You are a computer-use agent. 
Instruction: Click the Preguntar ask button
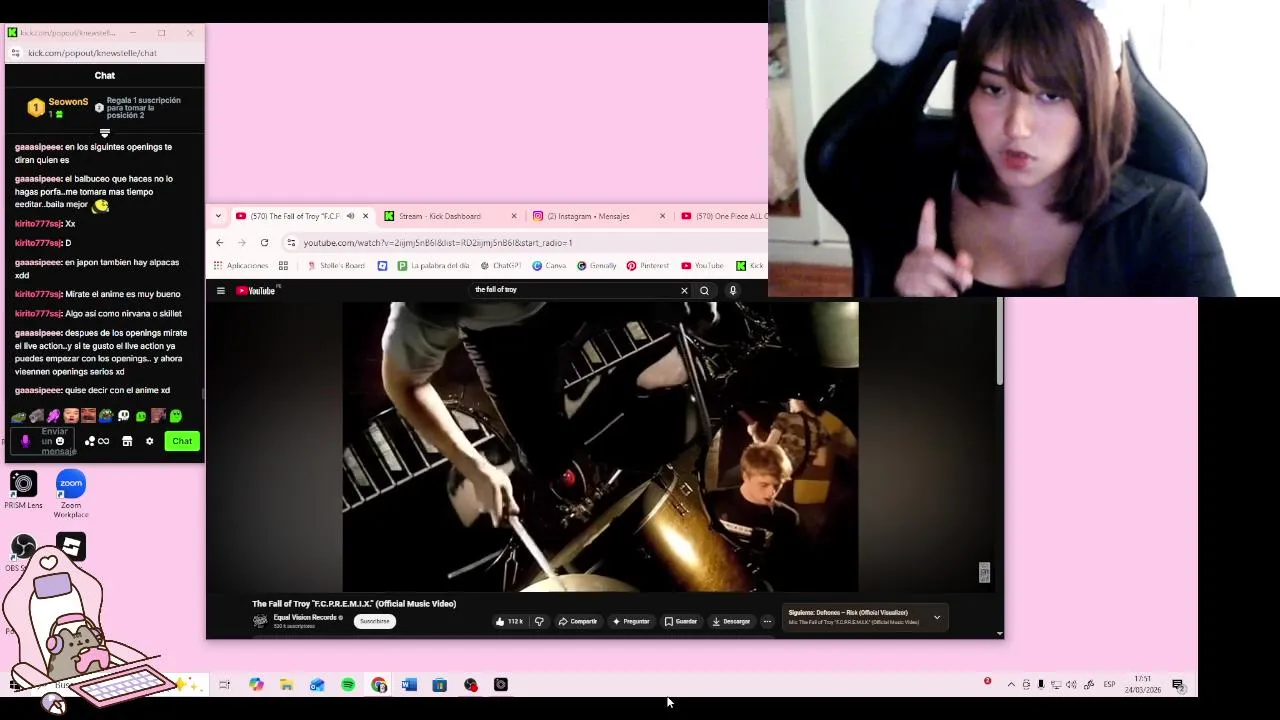[631, 622]
